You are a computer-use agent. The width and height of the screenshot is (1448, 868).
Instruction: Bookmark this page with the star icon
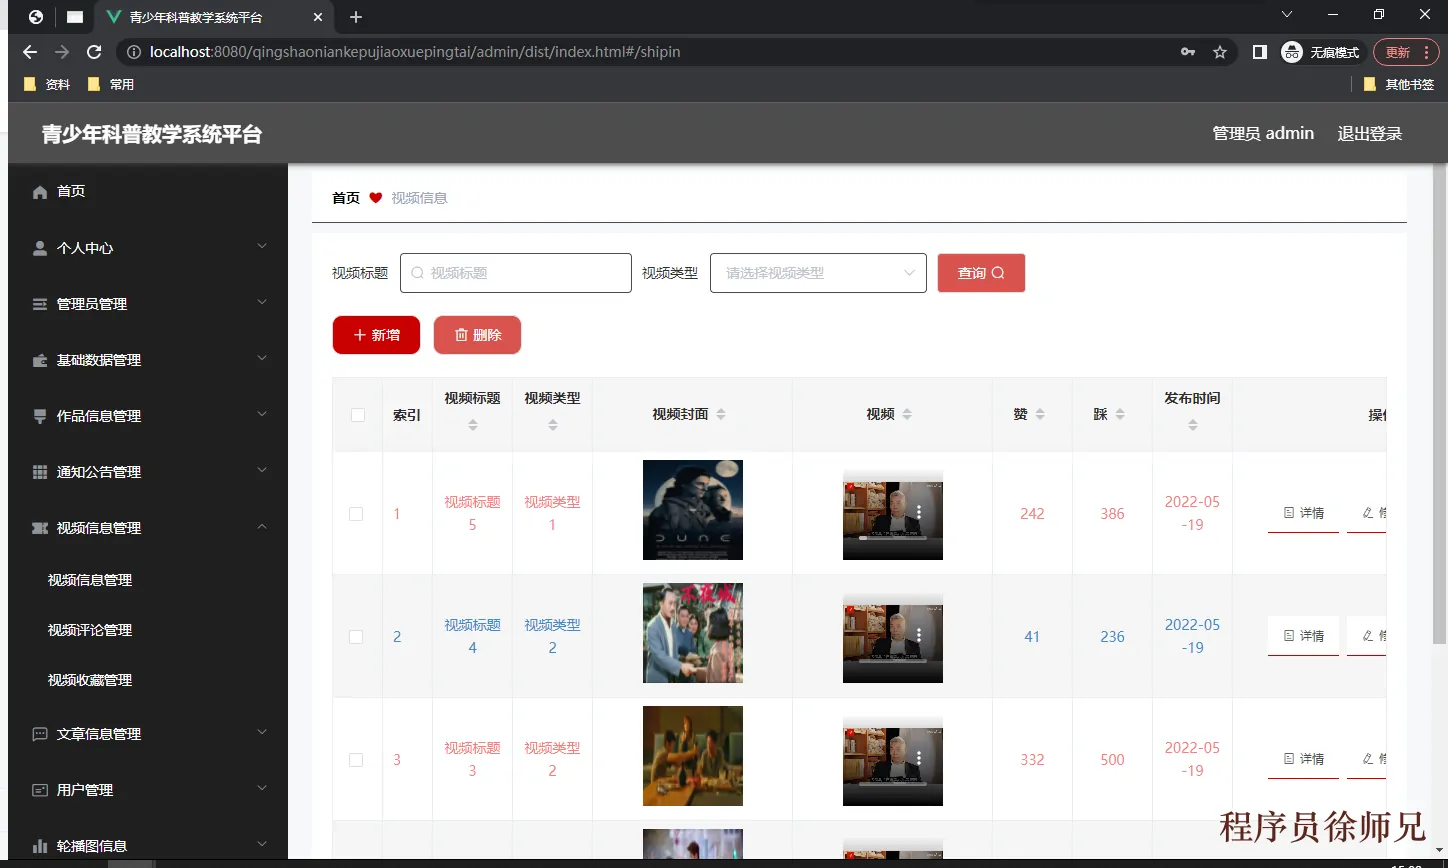(1220, 52)
